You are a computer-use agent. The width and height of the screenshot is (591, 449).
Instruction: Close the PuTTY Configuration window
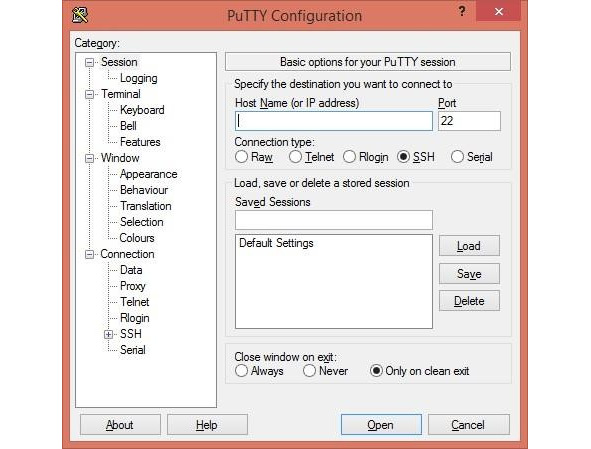click(499, 12)
